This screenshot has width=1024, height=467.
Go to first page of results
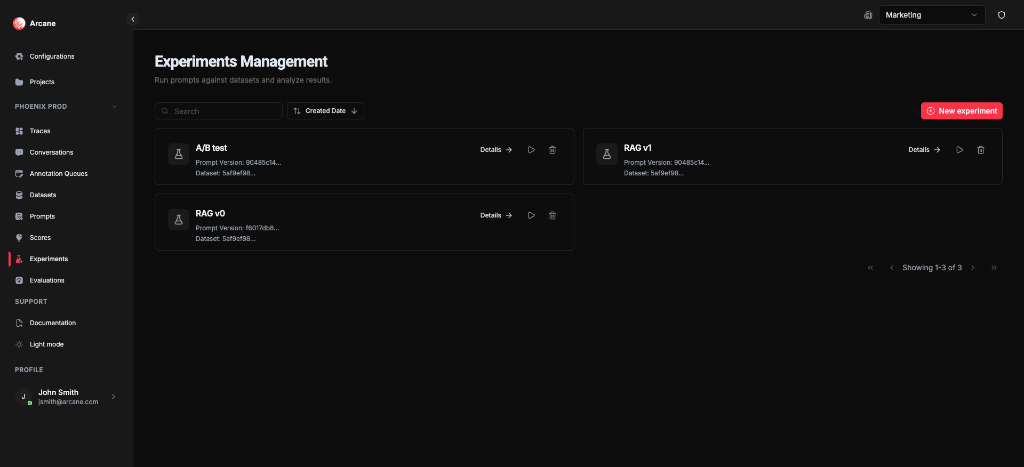click(871, 267)
